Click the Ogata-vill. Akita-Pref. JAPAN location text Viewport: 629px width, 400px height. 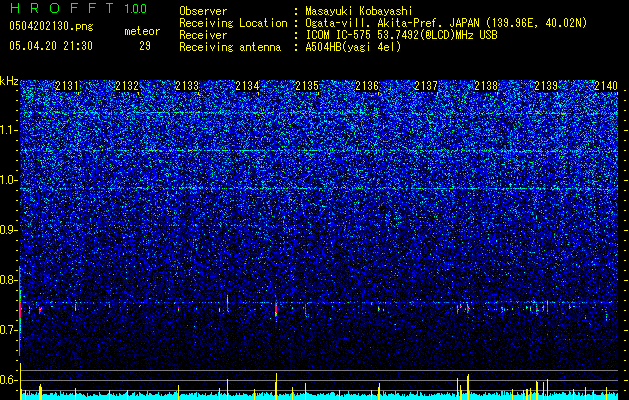coord(446,23)
